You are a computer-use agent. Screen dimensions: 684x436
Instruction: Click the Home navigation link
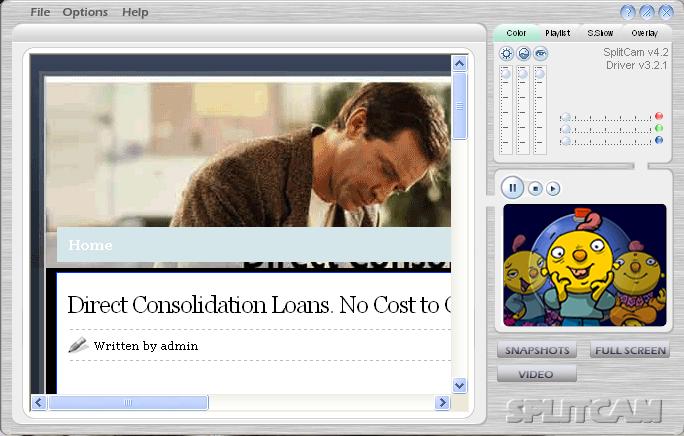[90, 245]
